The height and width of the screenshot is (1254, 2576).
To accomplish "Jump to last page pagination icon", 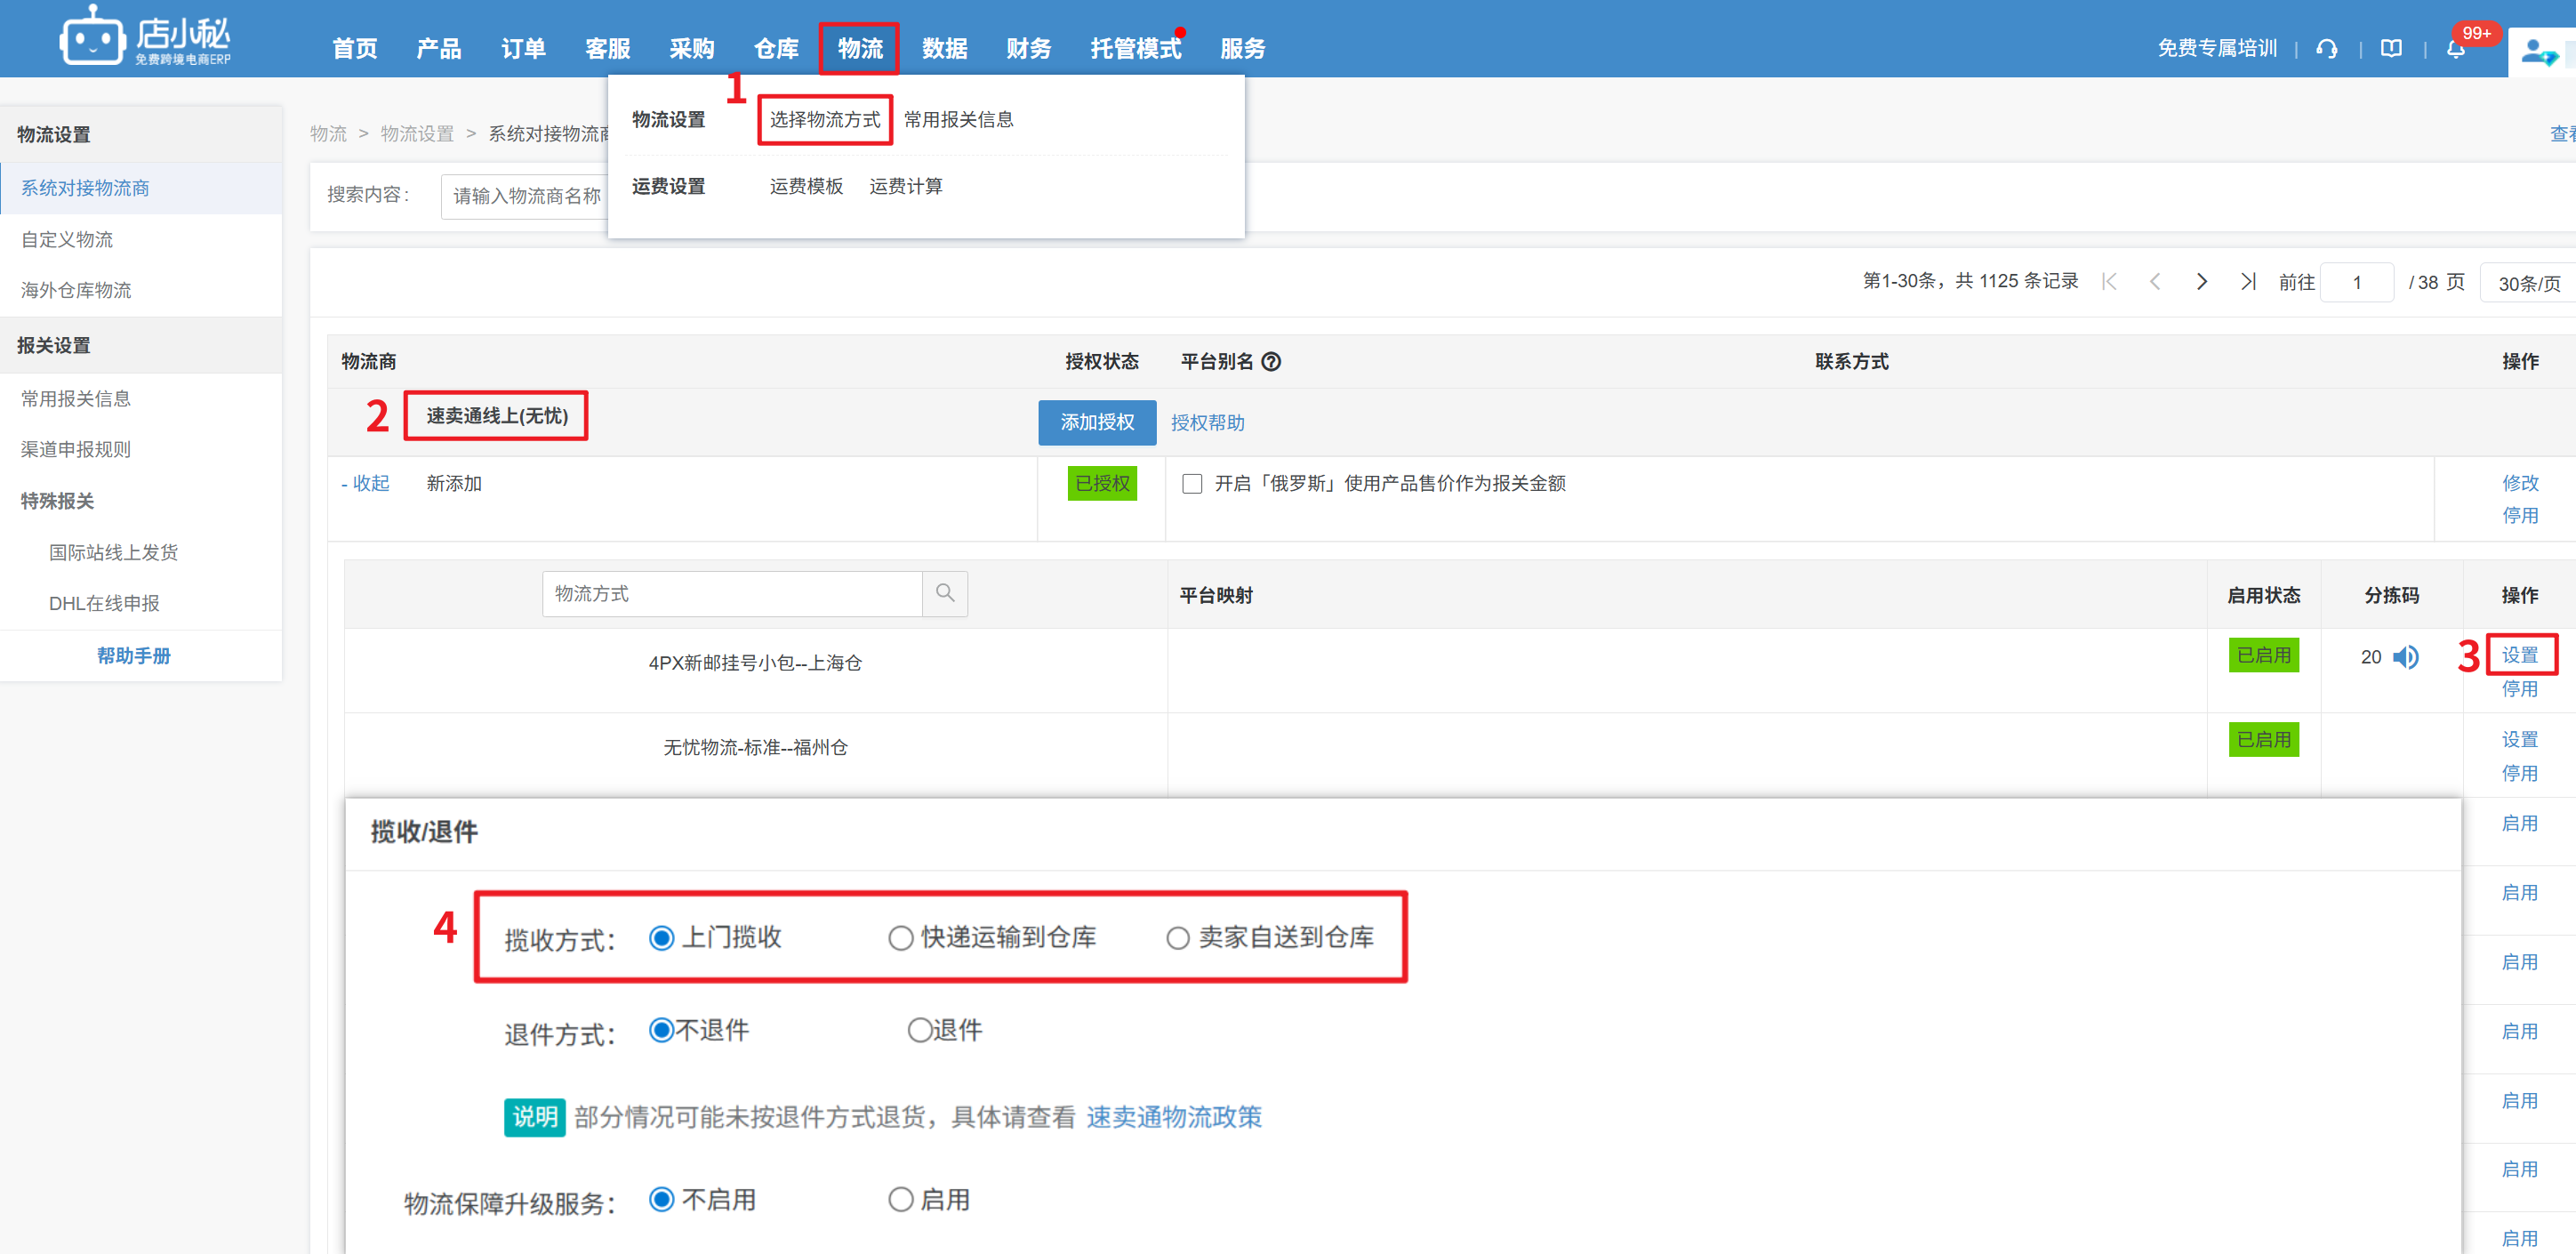I will pos(2248,282).
